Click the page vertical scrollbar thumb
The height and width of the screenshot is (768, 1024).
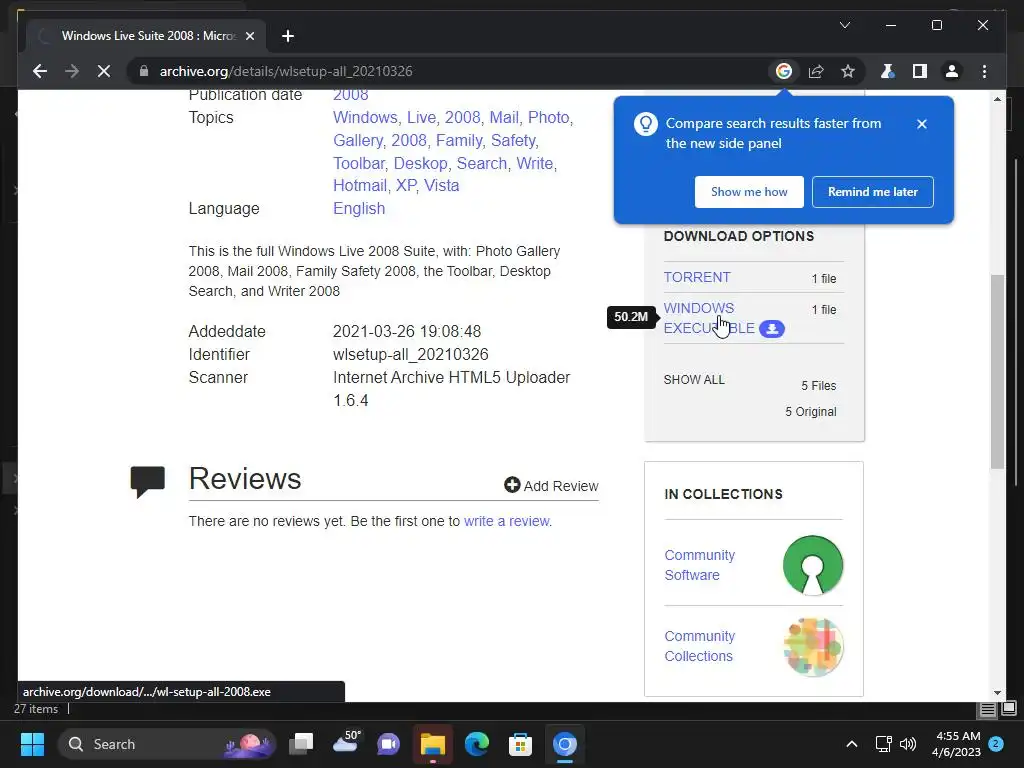[x=997, y=371]
